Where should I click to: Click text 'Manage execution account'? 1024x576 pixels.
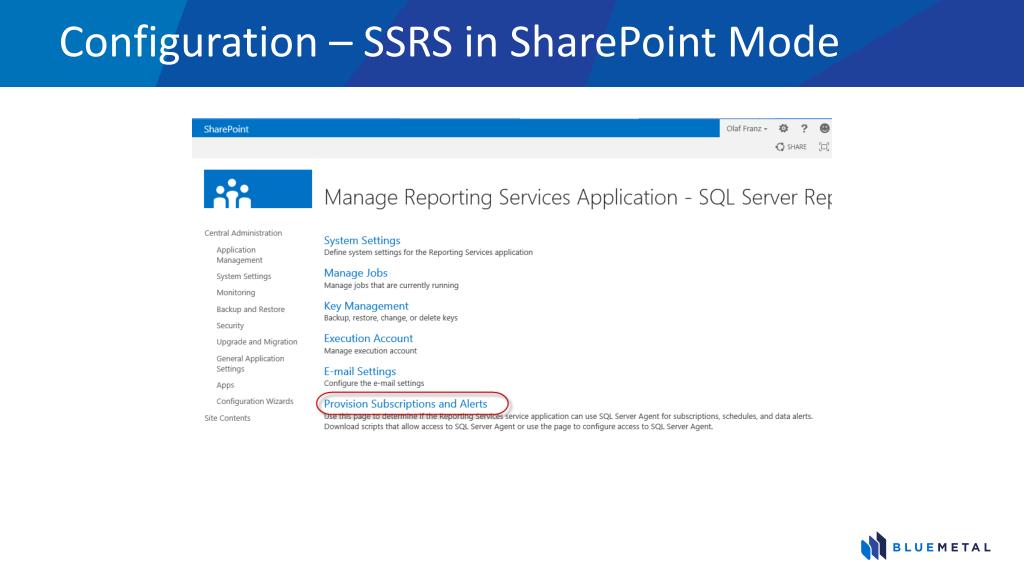370,351
